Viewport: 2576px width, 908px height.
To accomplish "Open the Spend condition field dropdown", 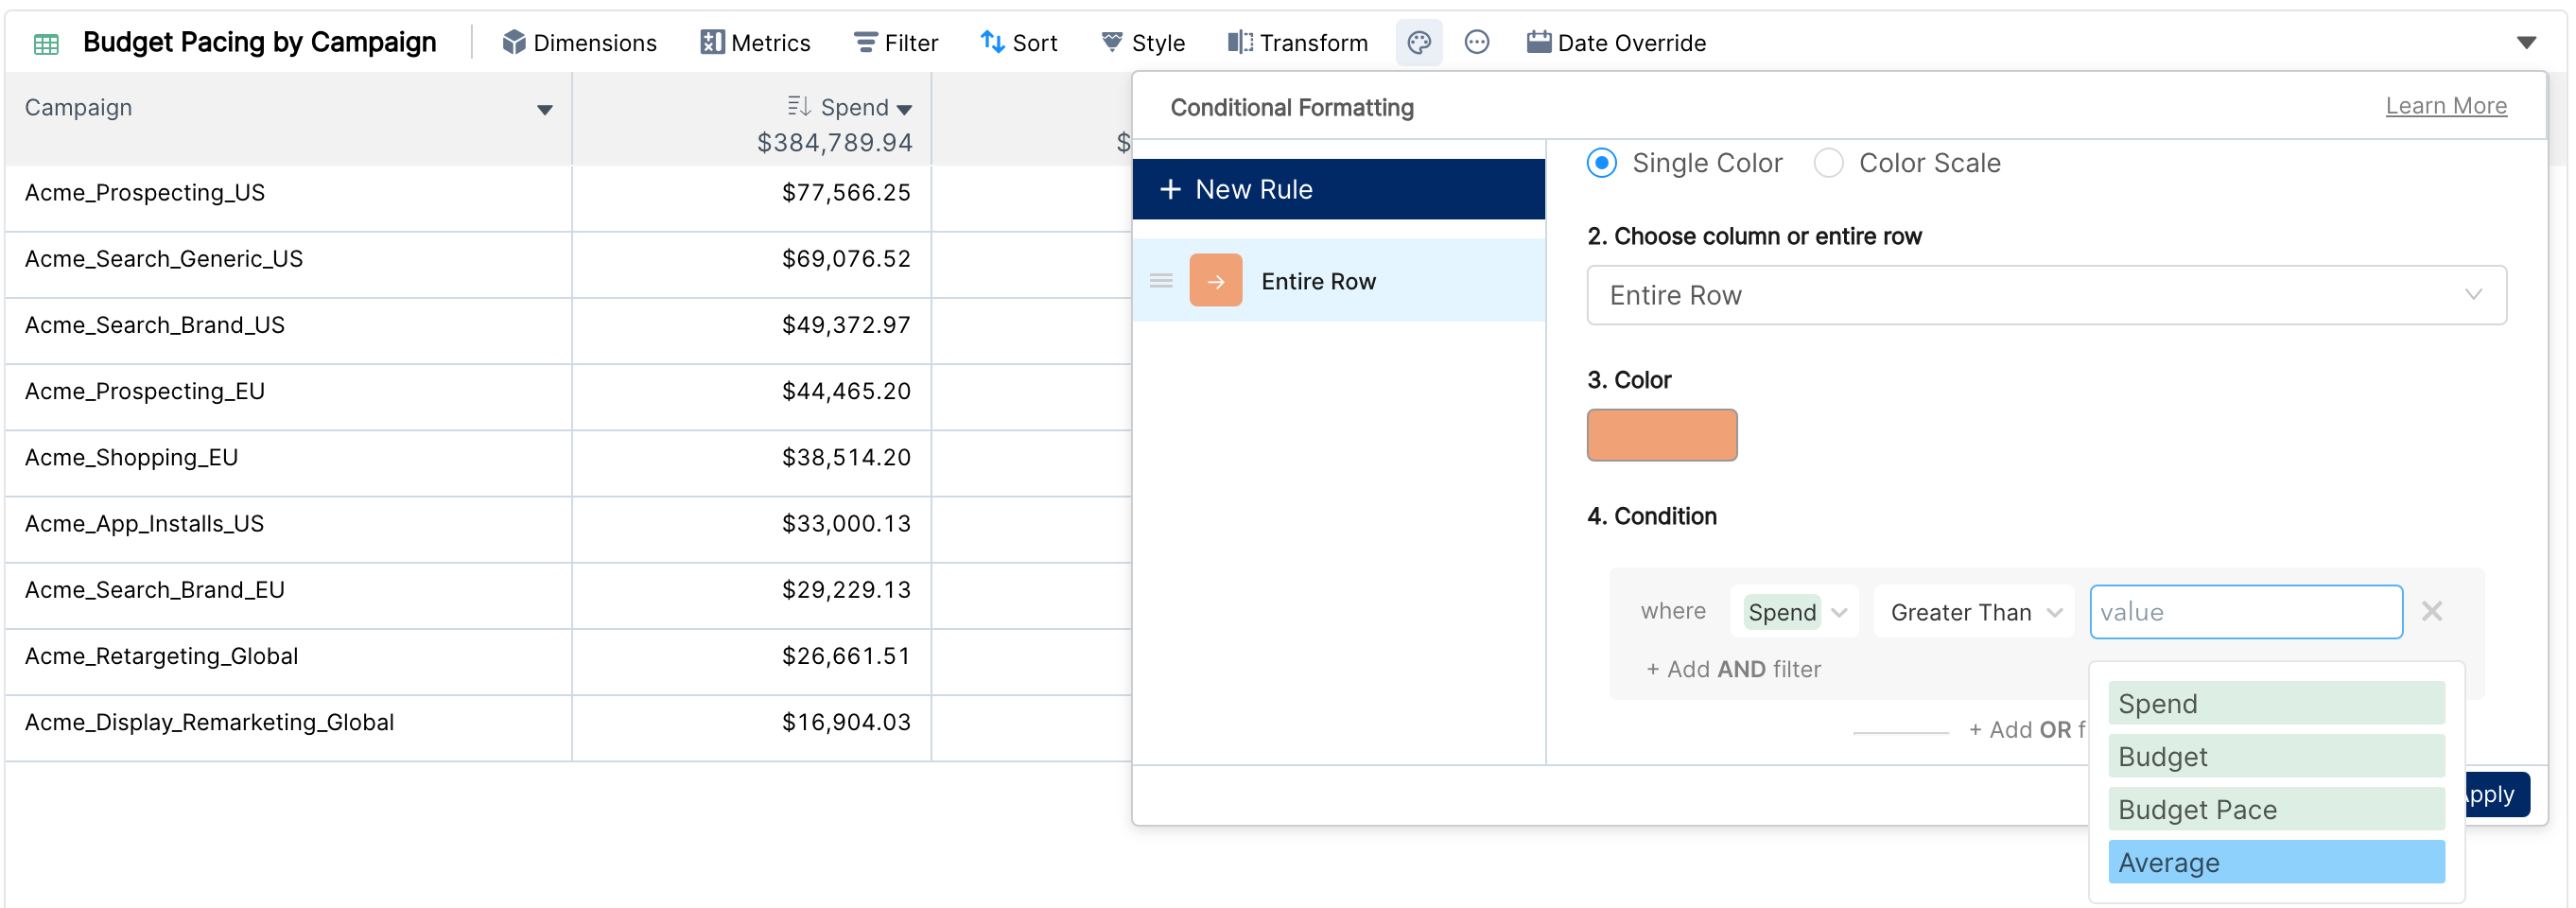I will click(1794, 612).
